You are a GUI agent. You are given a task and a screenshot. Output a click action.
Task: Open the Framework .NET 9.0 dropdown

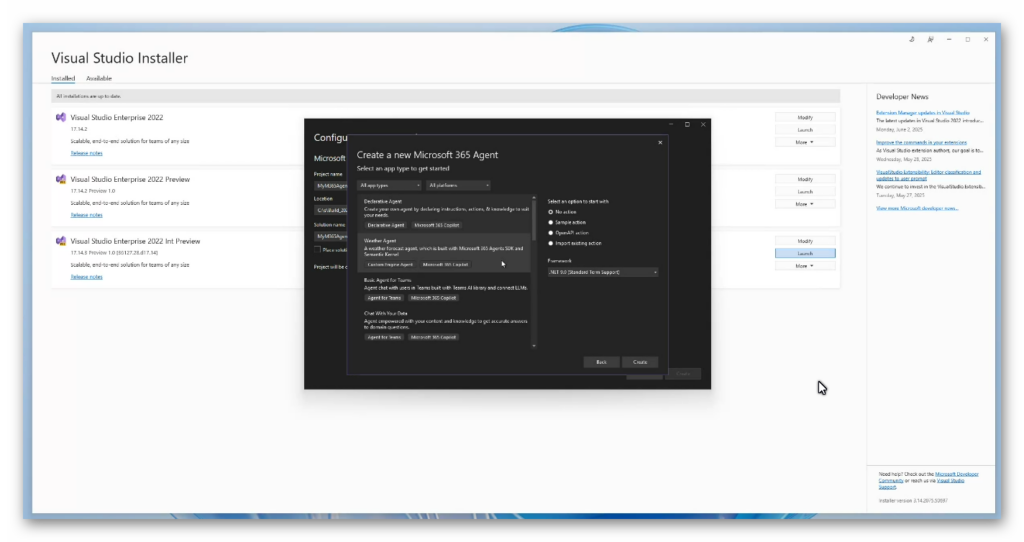pyautogui.click(x=603, y=272)
